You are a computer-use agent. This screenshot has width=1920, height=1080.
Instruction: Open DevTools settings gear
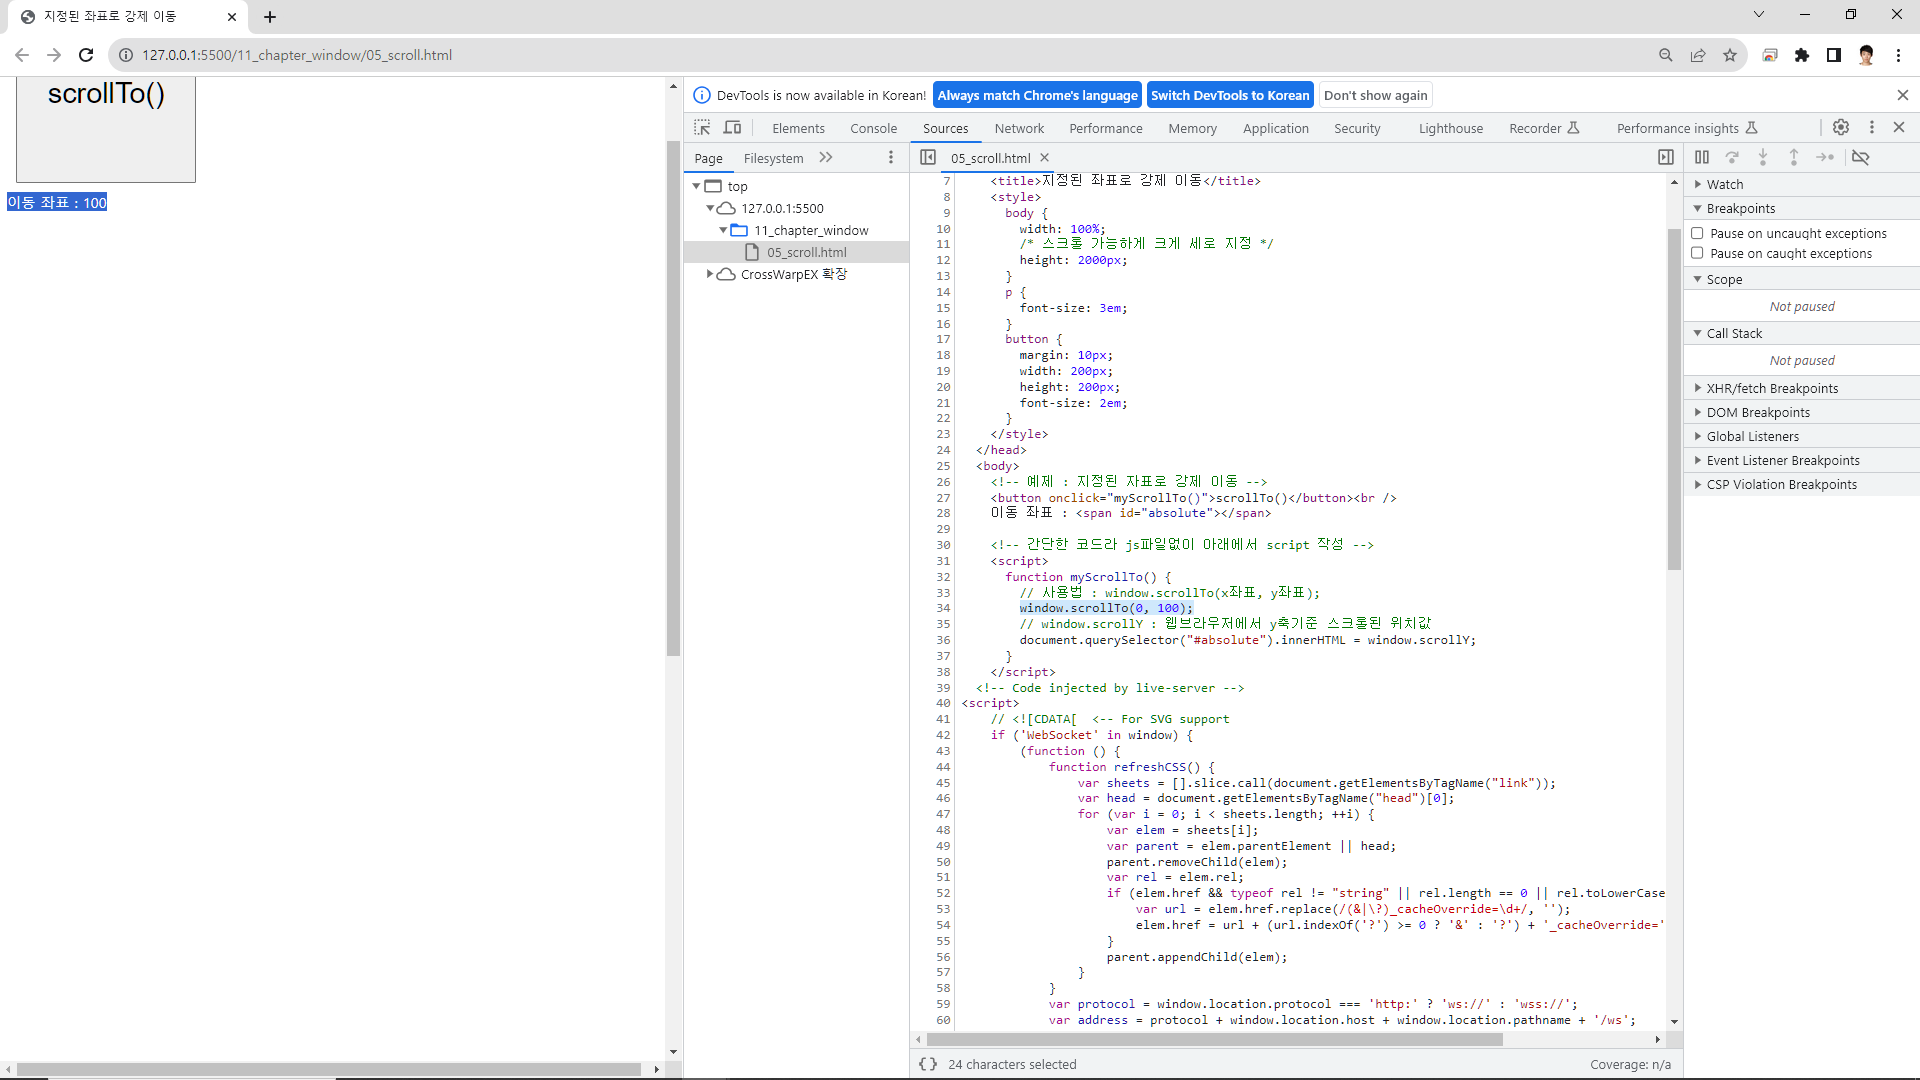[1841, 128]
